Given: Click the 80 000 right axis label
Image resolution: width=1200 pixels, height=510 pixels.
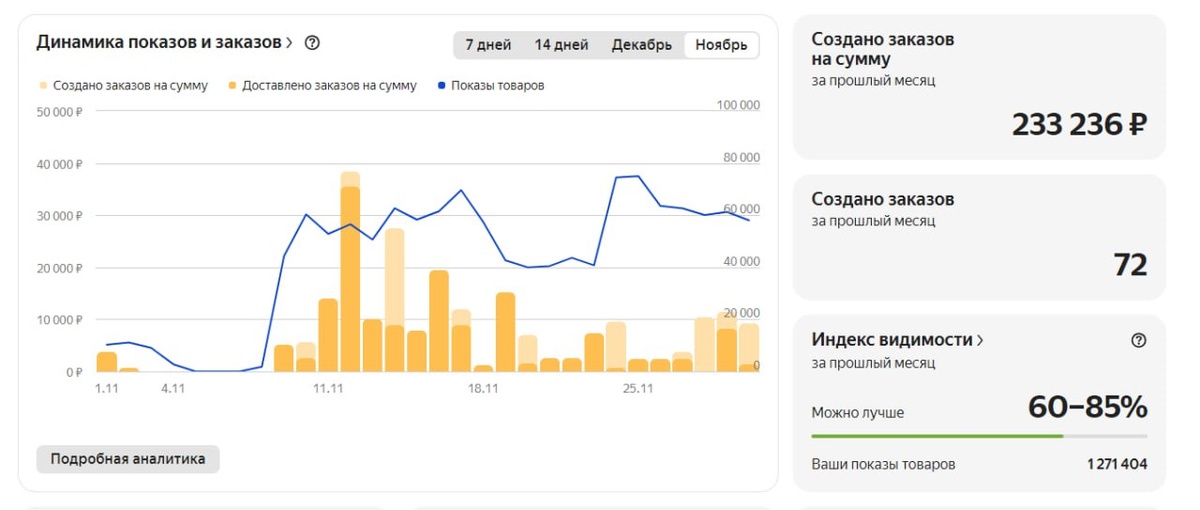Looking at the screenshot, I should pos(741,157).
